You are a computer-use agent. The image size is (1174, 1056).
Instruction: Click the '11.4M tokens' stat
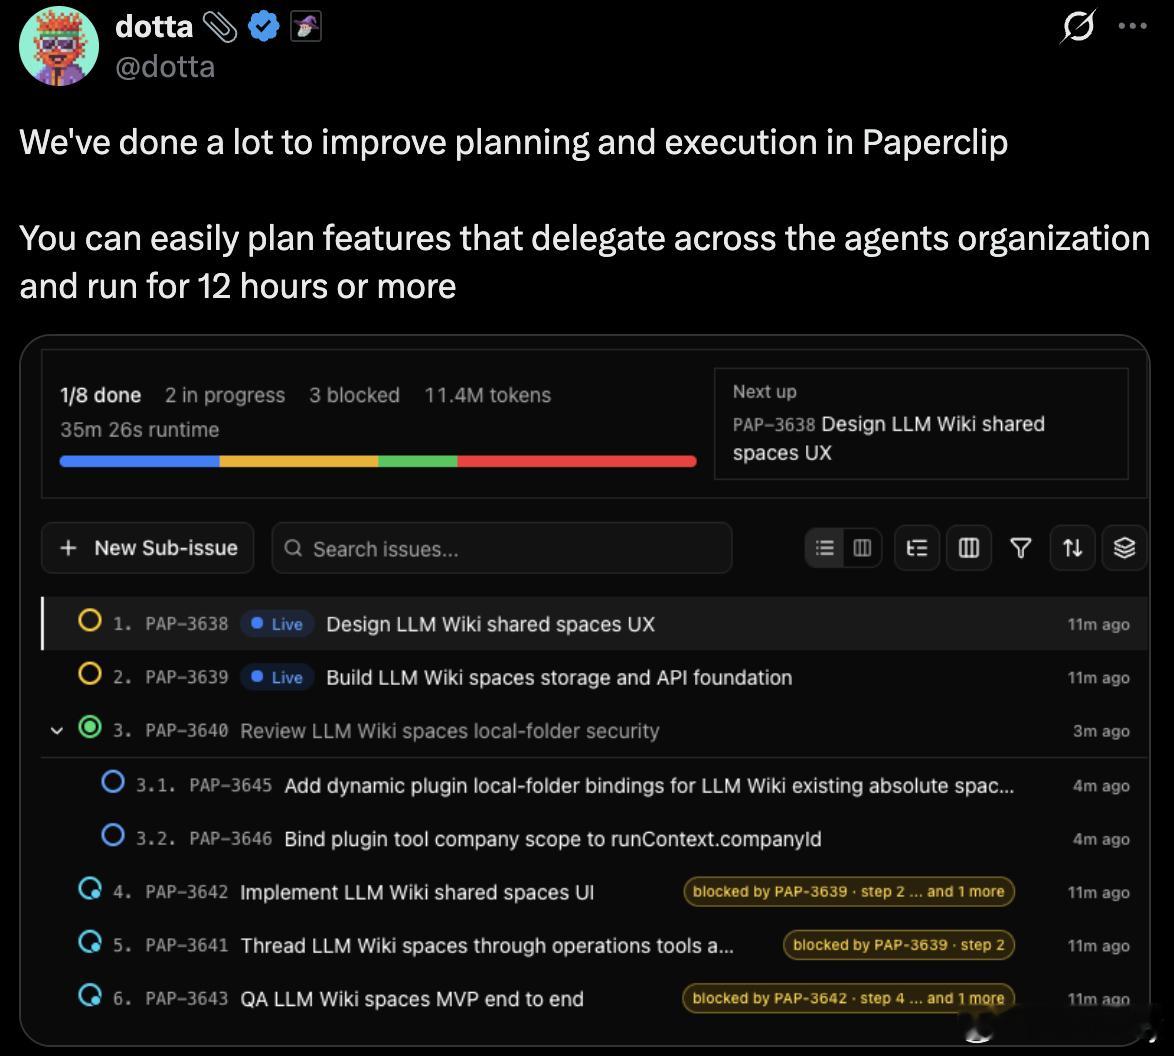tap(487, 395)
